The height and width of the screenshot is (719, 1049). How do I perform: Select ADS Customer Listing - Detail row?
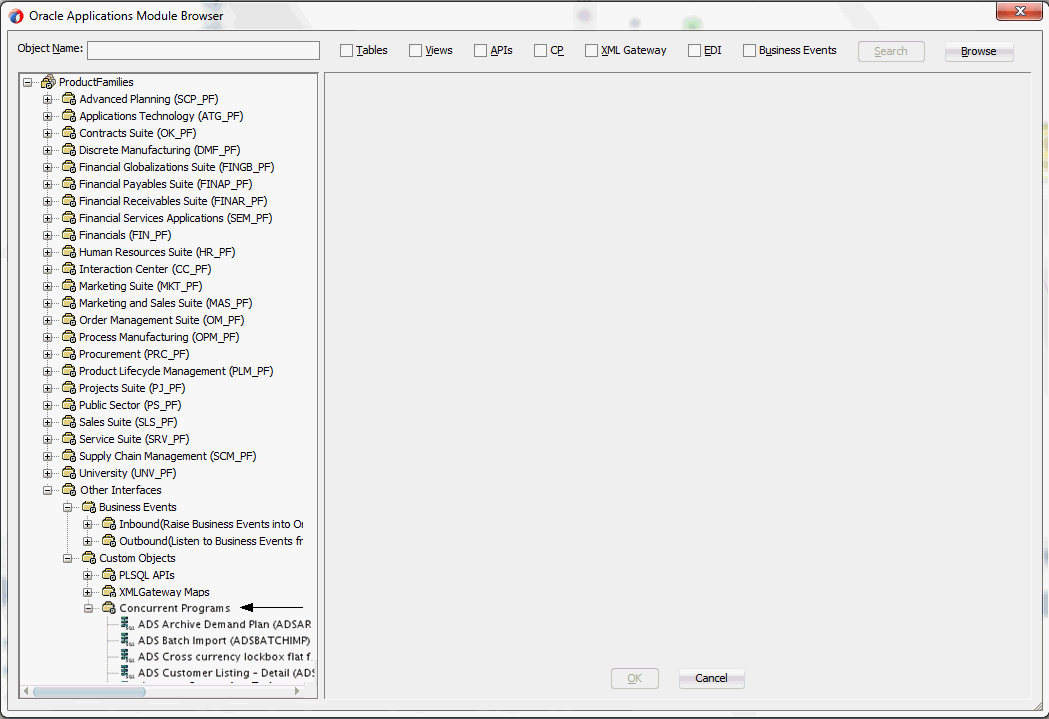(x=225, y=673)
